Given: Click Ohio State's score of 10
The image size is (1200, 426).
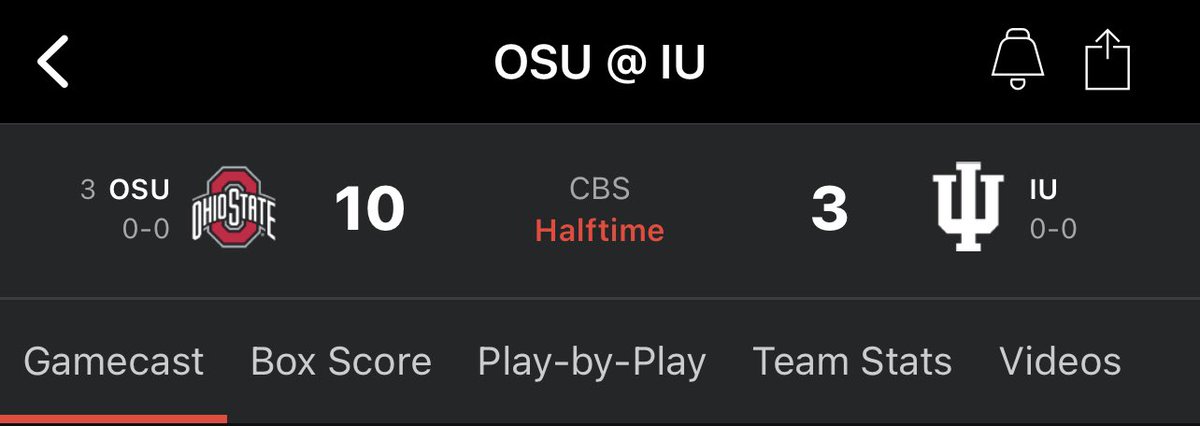Looking at the screenshot, I should tap(370, 209).
